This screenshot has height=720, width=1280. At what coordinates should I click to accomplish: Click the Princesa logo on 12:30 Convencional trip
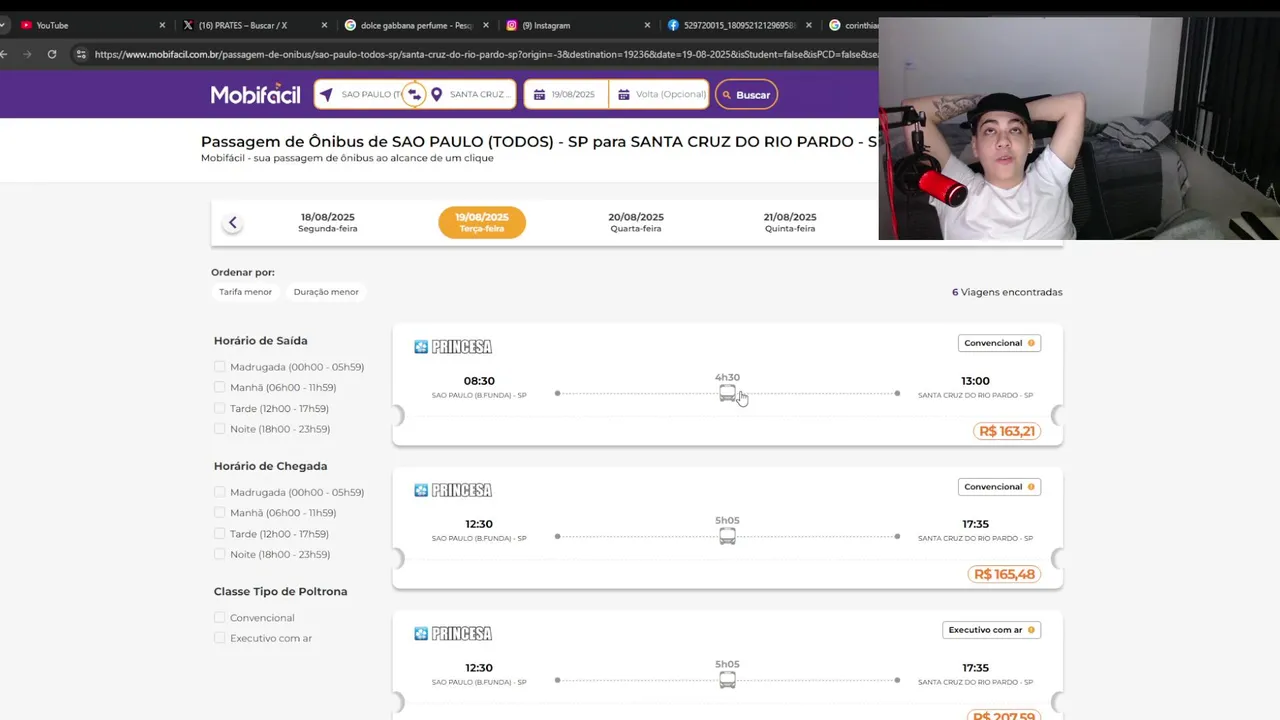pos(453,490)
